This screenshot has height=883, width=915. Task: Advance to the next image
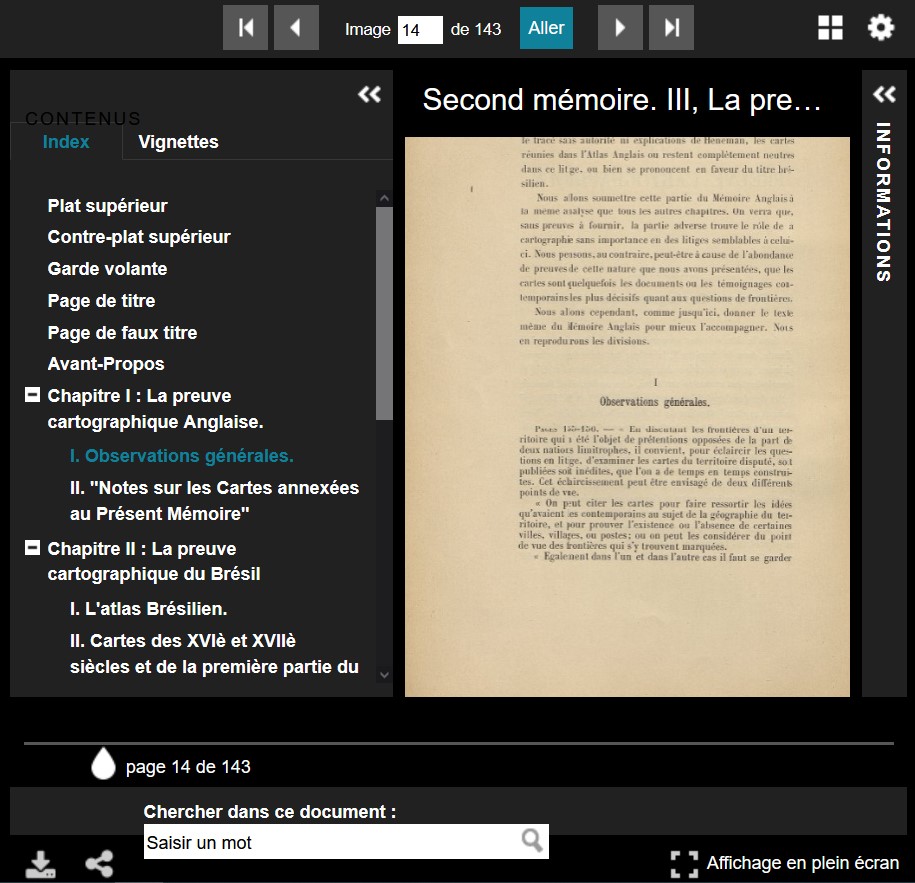[x=620, y=28]
